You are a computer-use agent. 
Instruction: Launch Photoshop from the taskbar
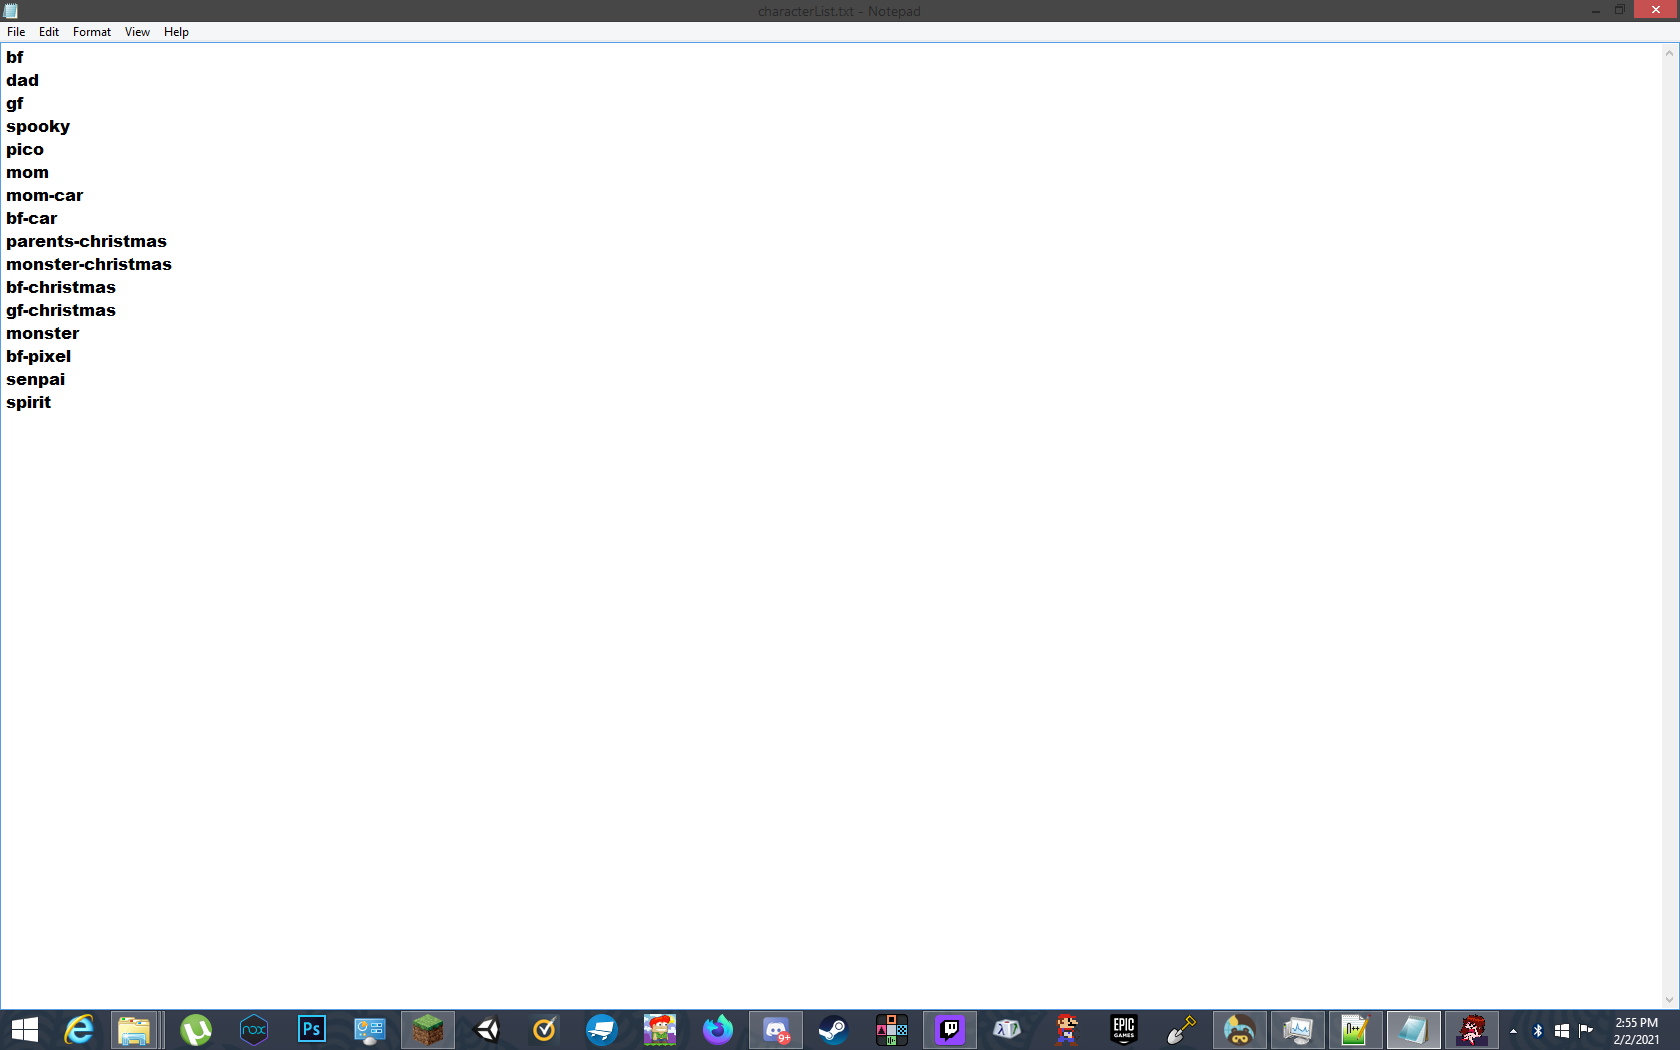click(312, 1030)
